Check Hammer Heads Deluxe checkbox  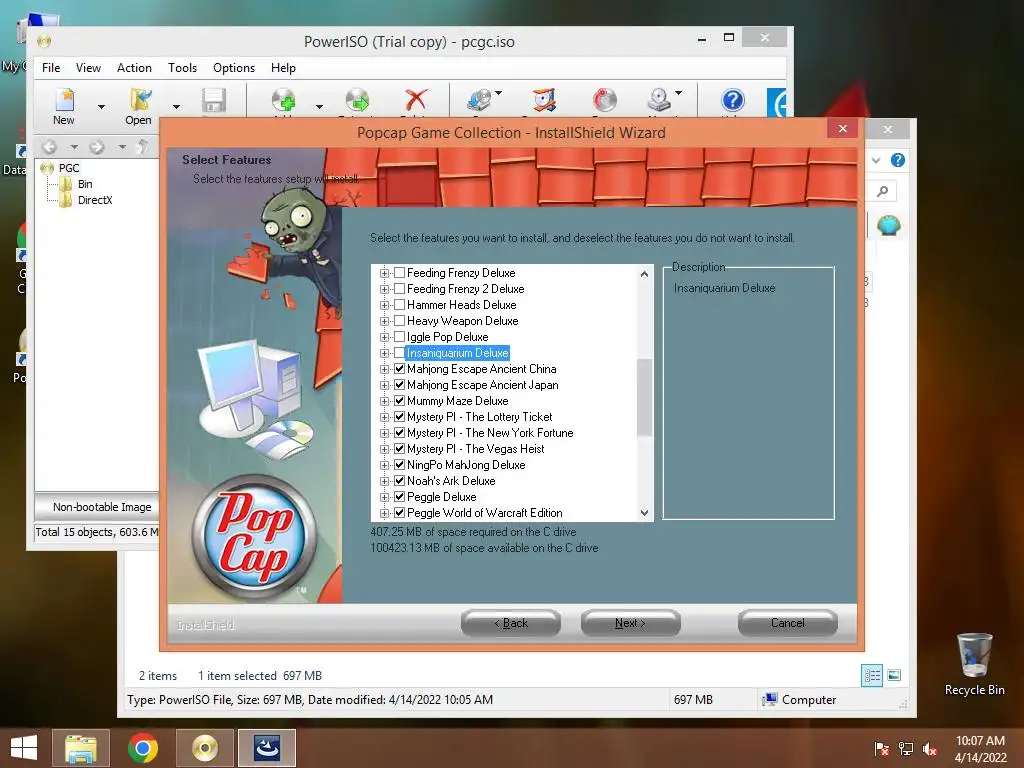(400, 304)
